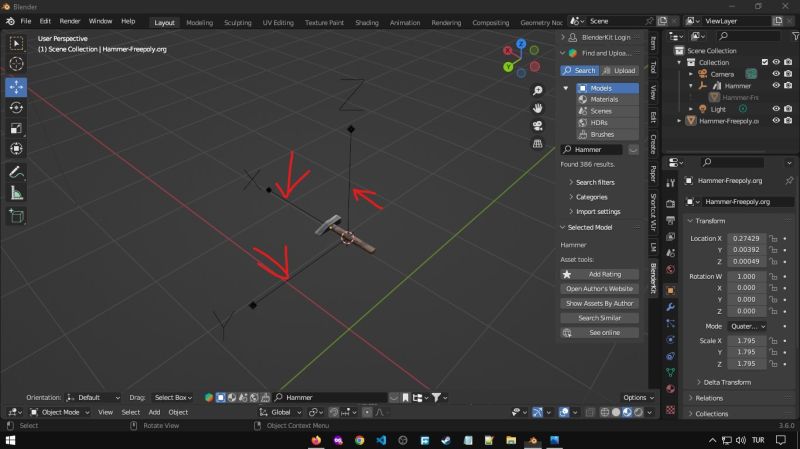Open the Global orientation dropdown

[280, 412]
